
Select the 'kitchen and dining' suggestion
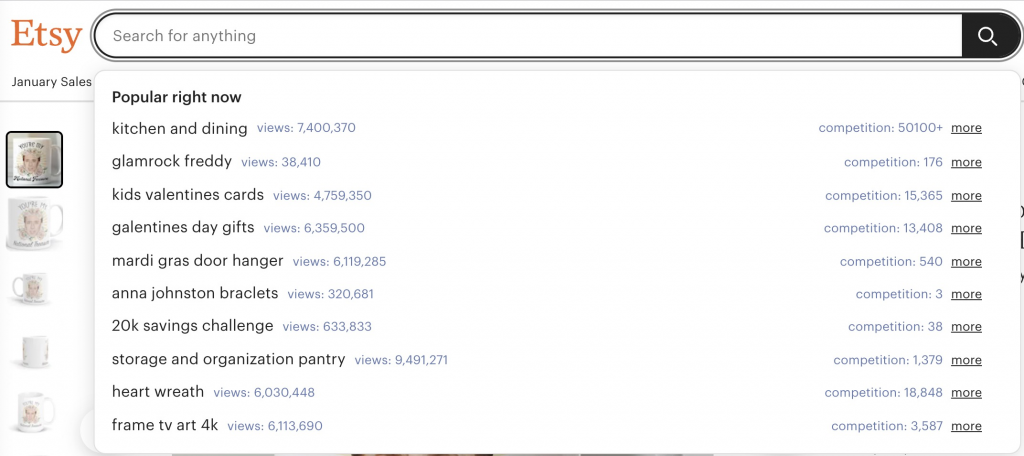pos(180,128)
